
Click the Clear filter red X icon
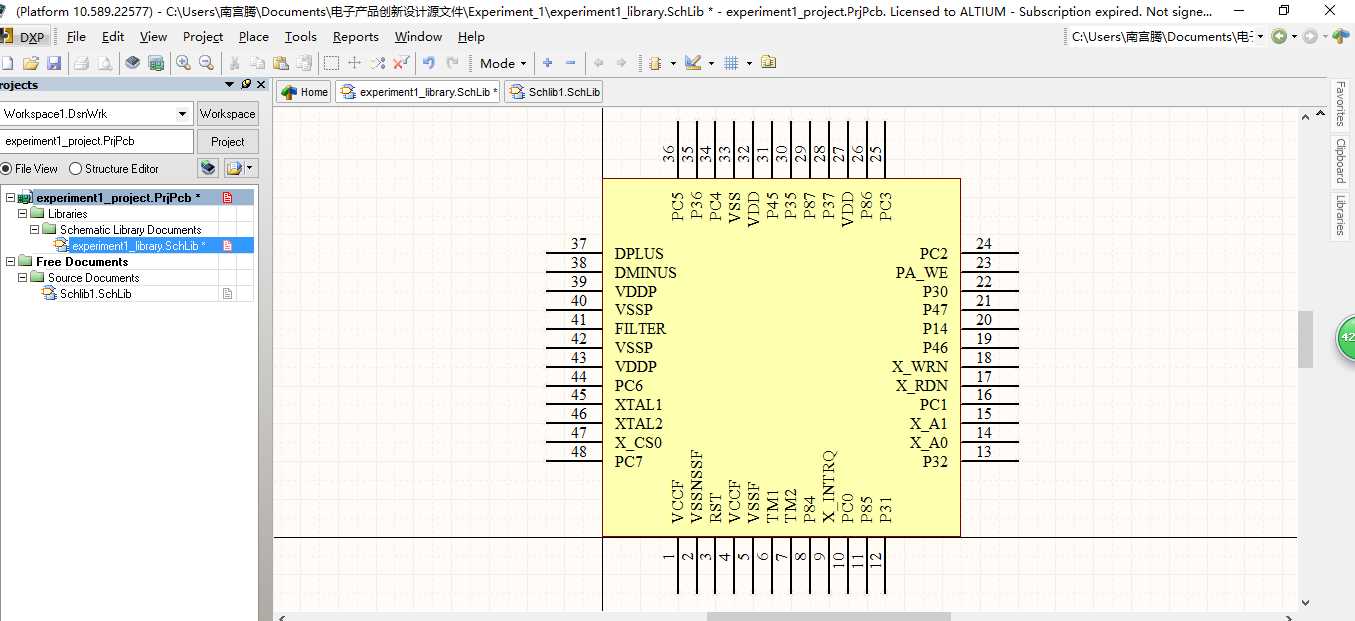coord(400,63)
